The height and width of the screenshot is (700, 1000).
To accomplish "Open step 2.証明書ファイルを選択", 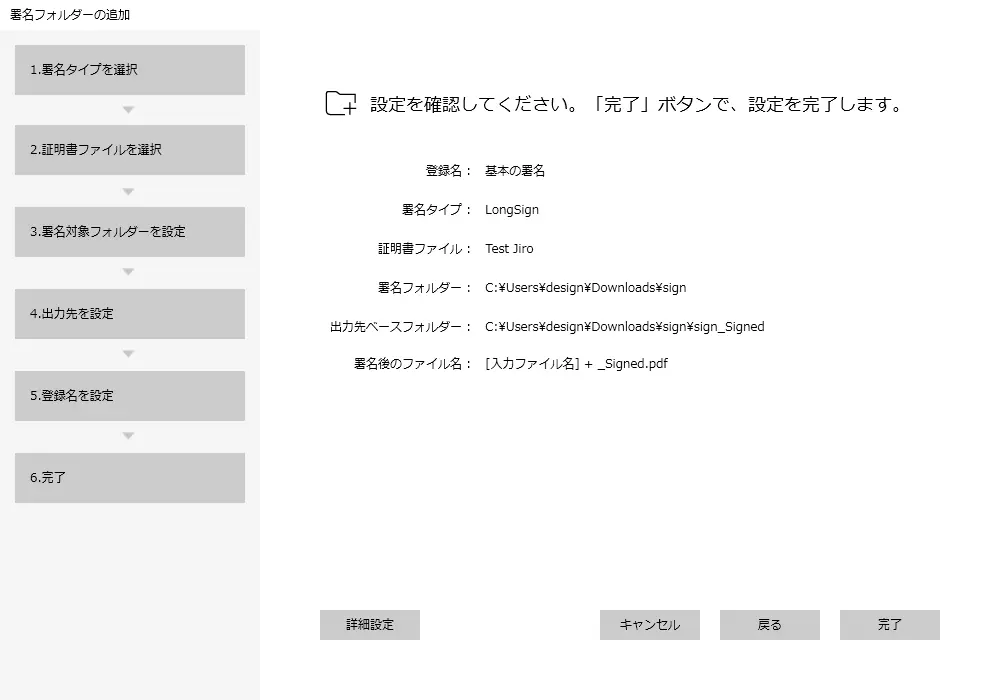I will tap(130, 150).
